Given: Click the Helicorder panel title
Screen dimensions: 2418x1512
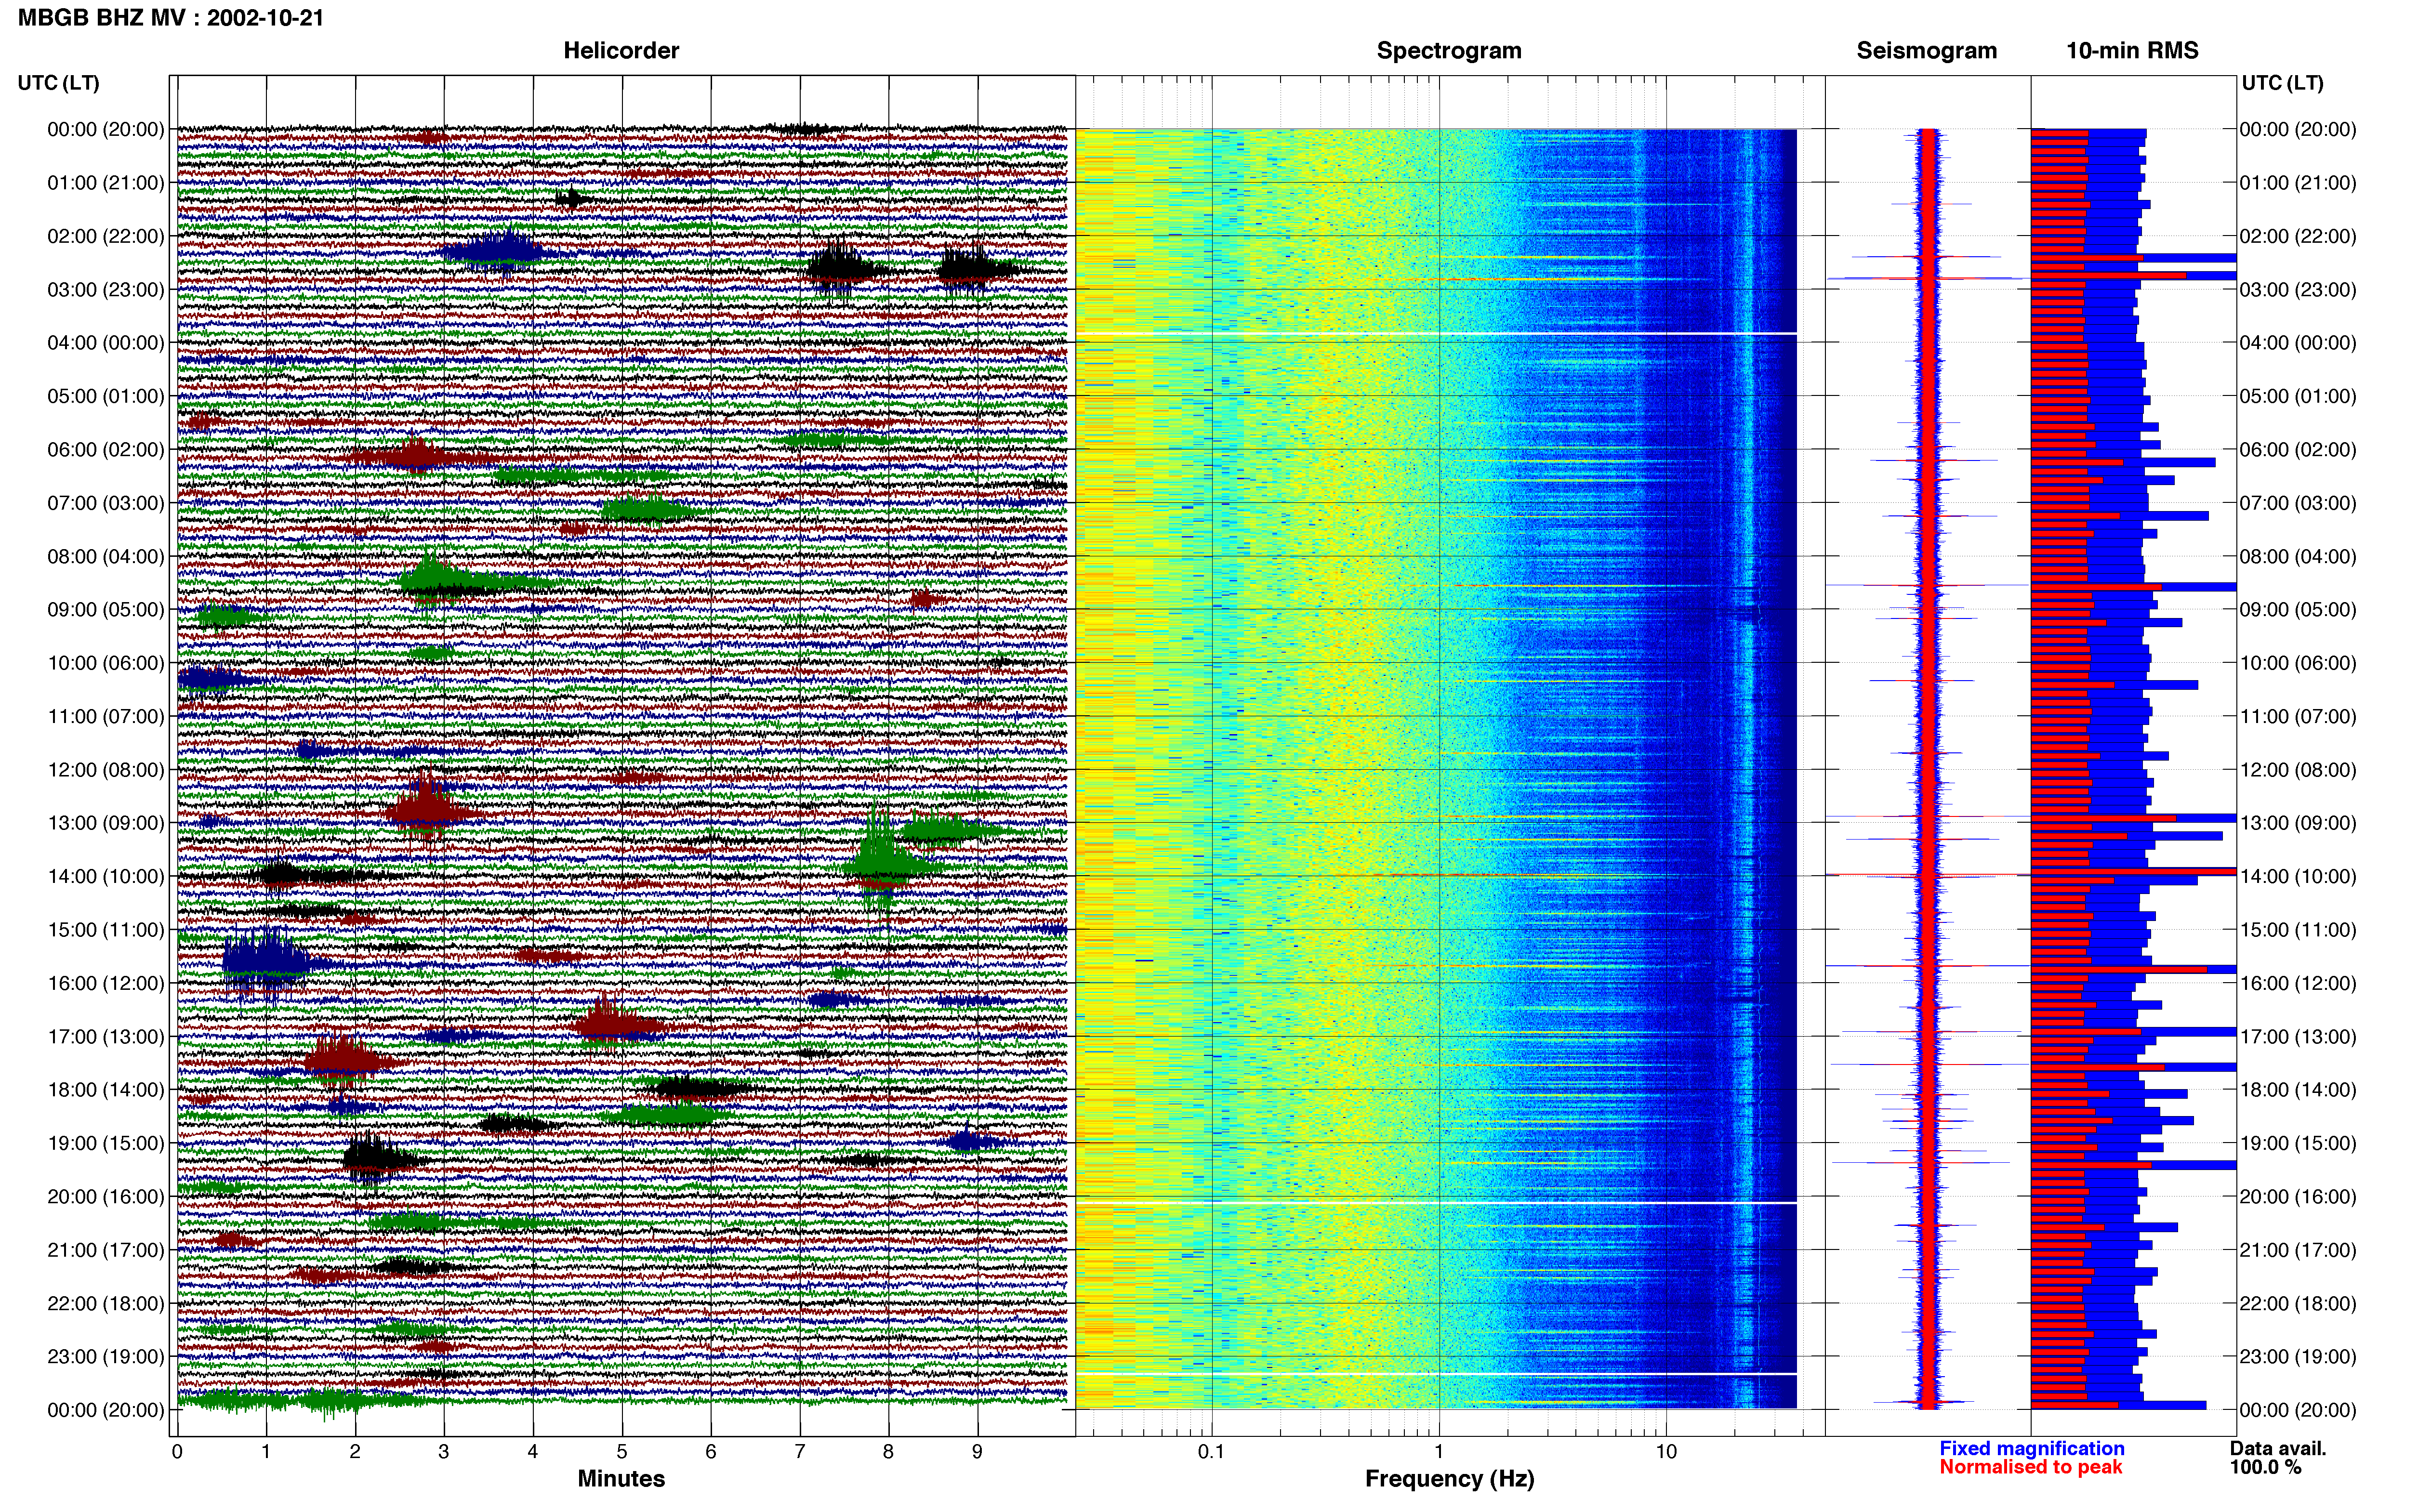Looking at the screenshot, I should (620, 51).
